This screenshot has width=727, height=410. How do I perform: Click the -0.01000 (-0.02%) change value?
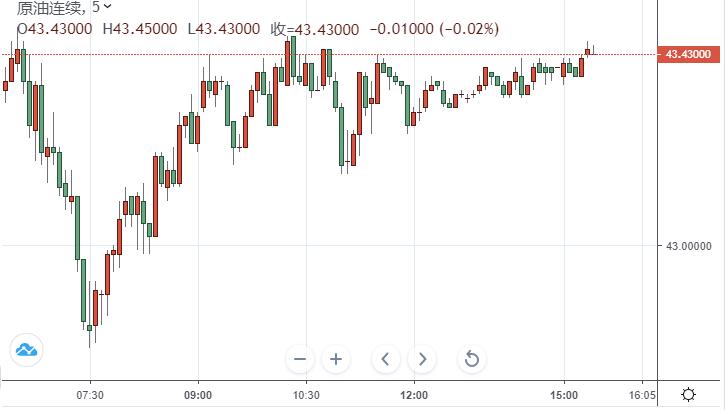tap(434, 29)
